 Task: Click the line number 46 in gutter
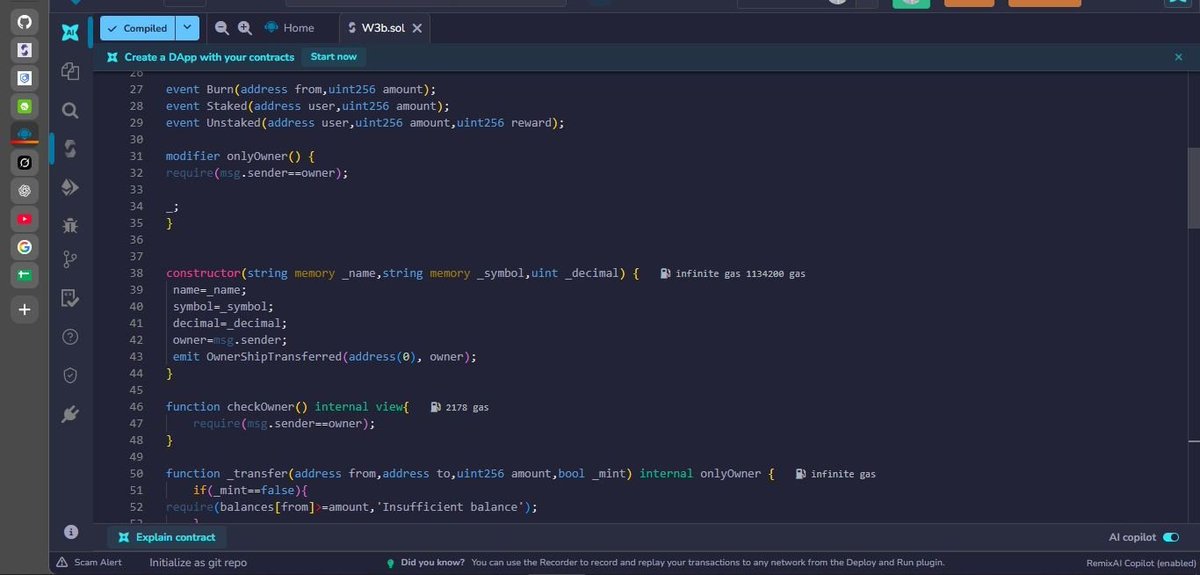(x=137, y=407)
